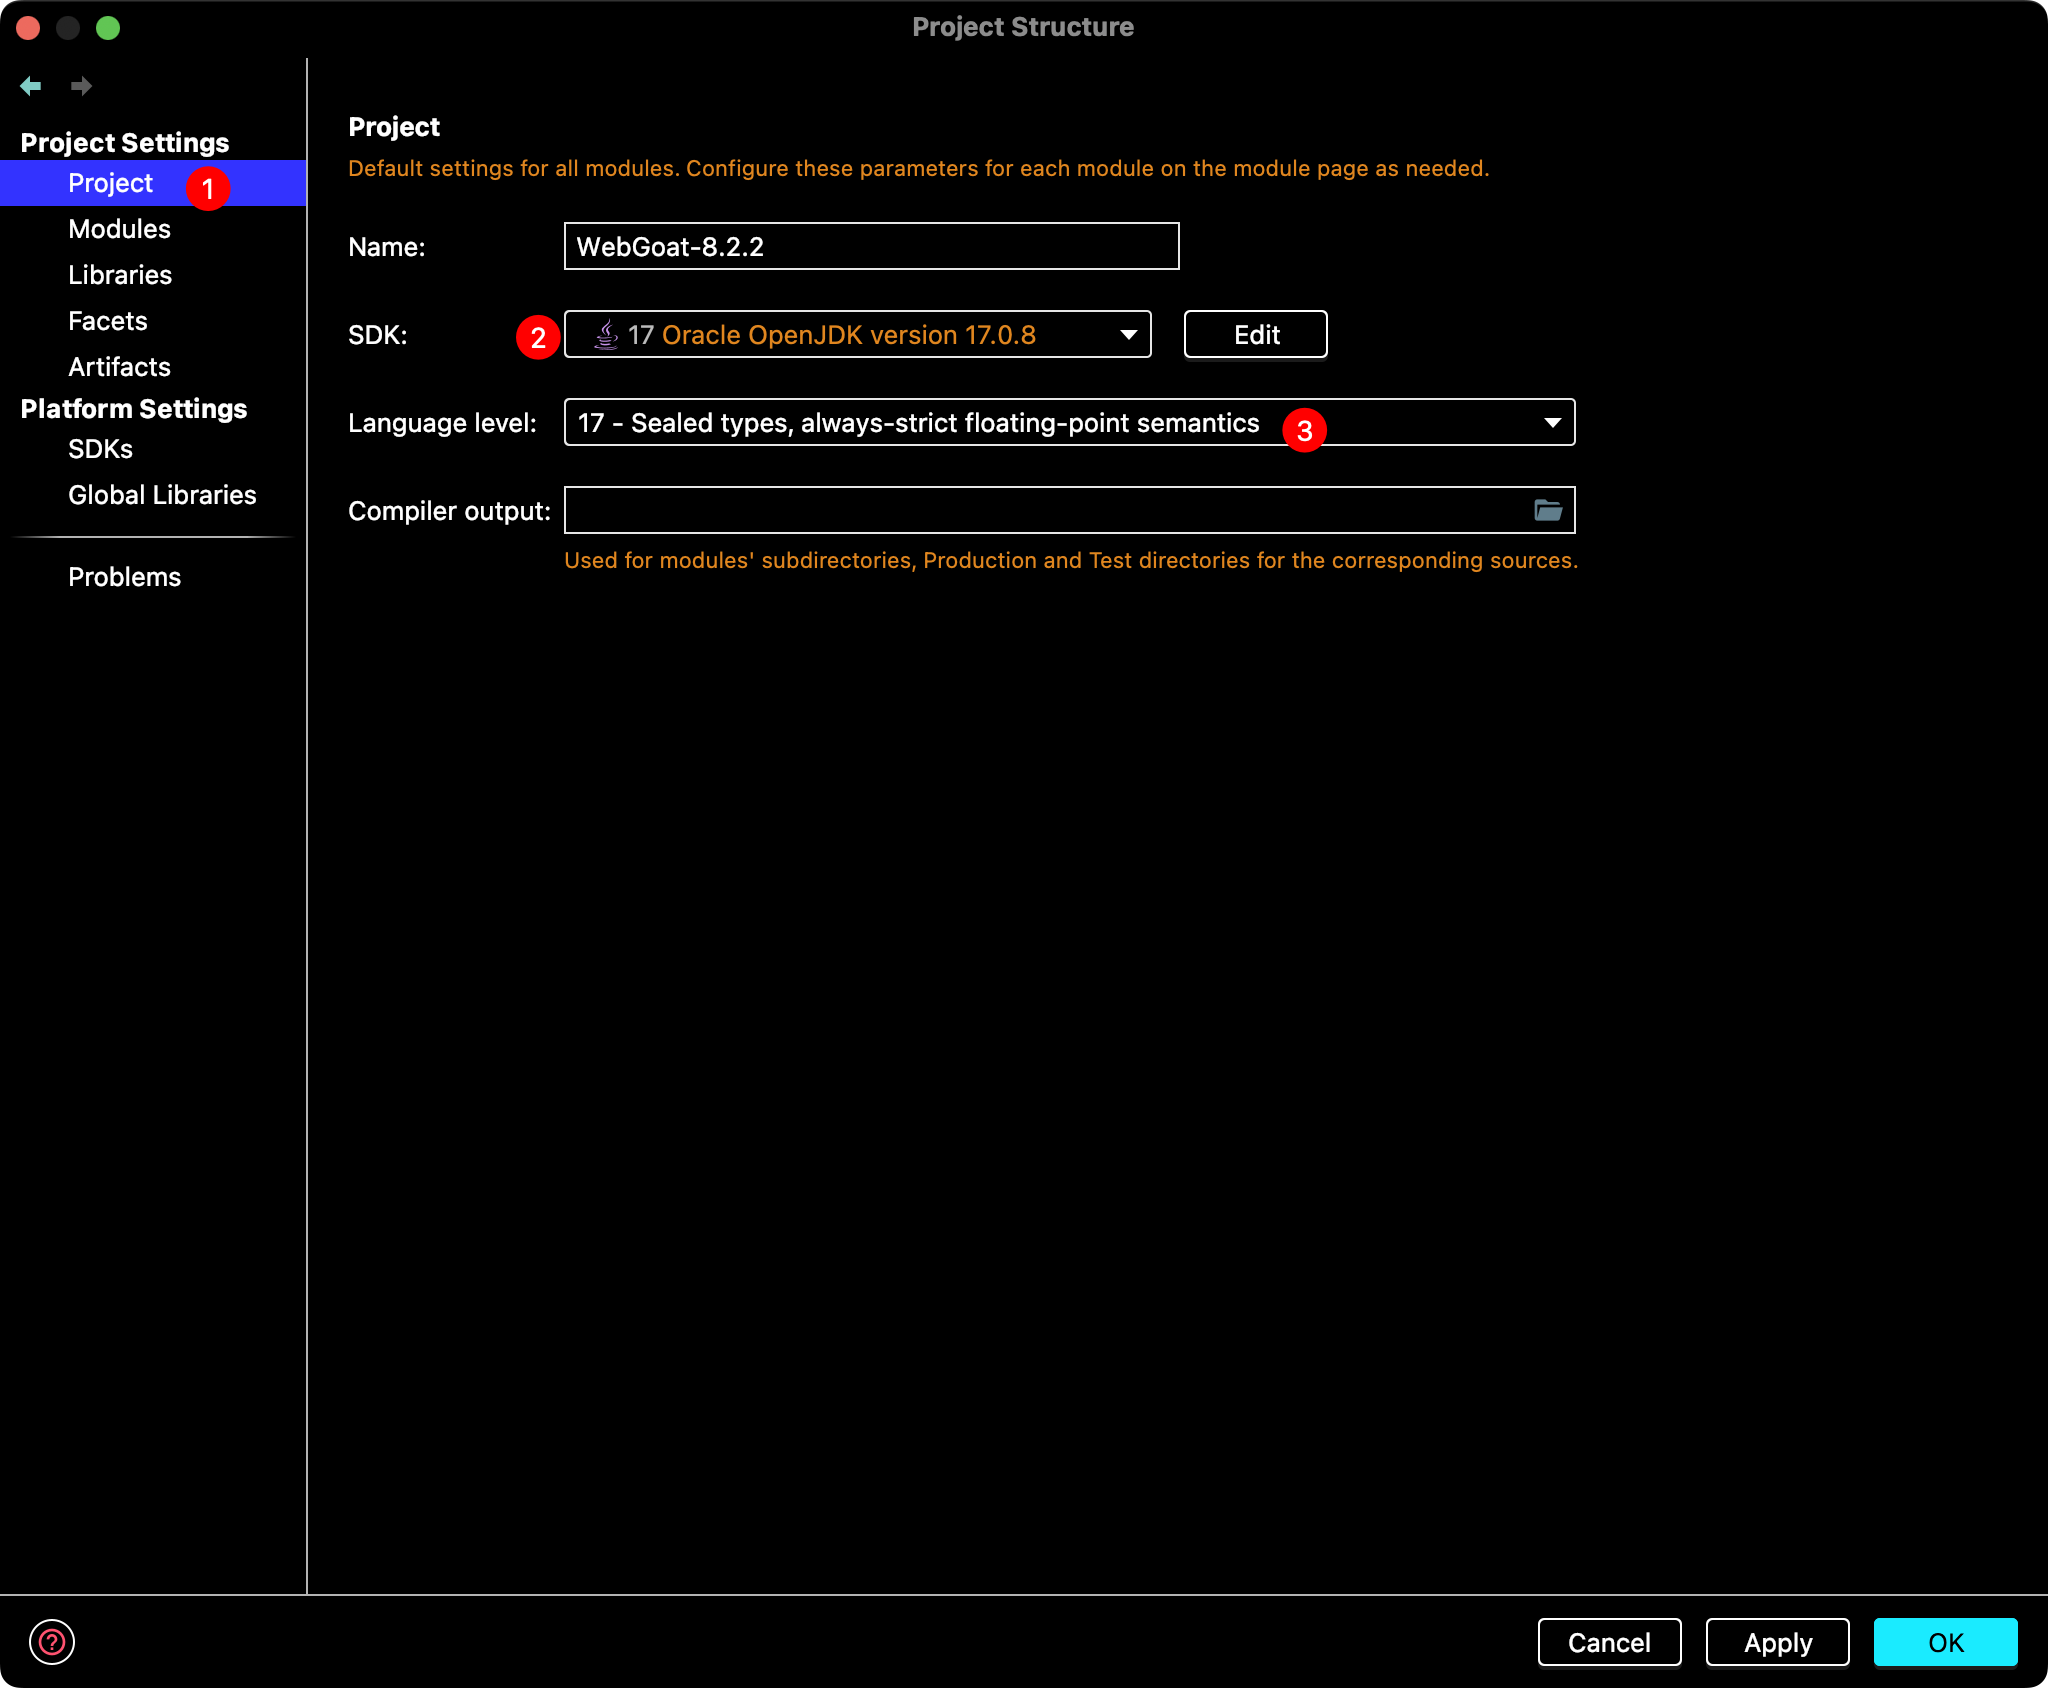Click the back navigation arrow
The height and width of the screenshot is (1688, 2048).
[x=31, y=86]
